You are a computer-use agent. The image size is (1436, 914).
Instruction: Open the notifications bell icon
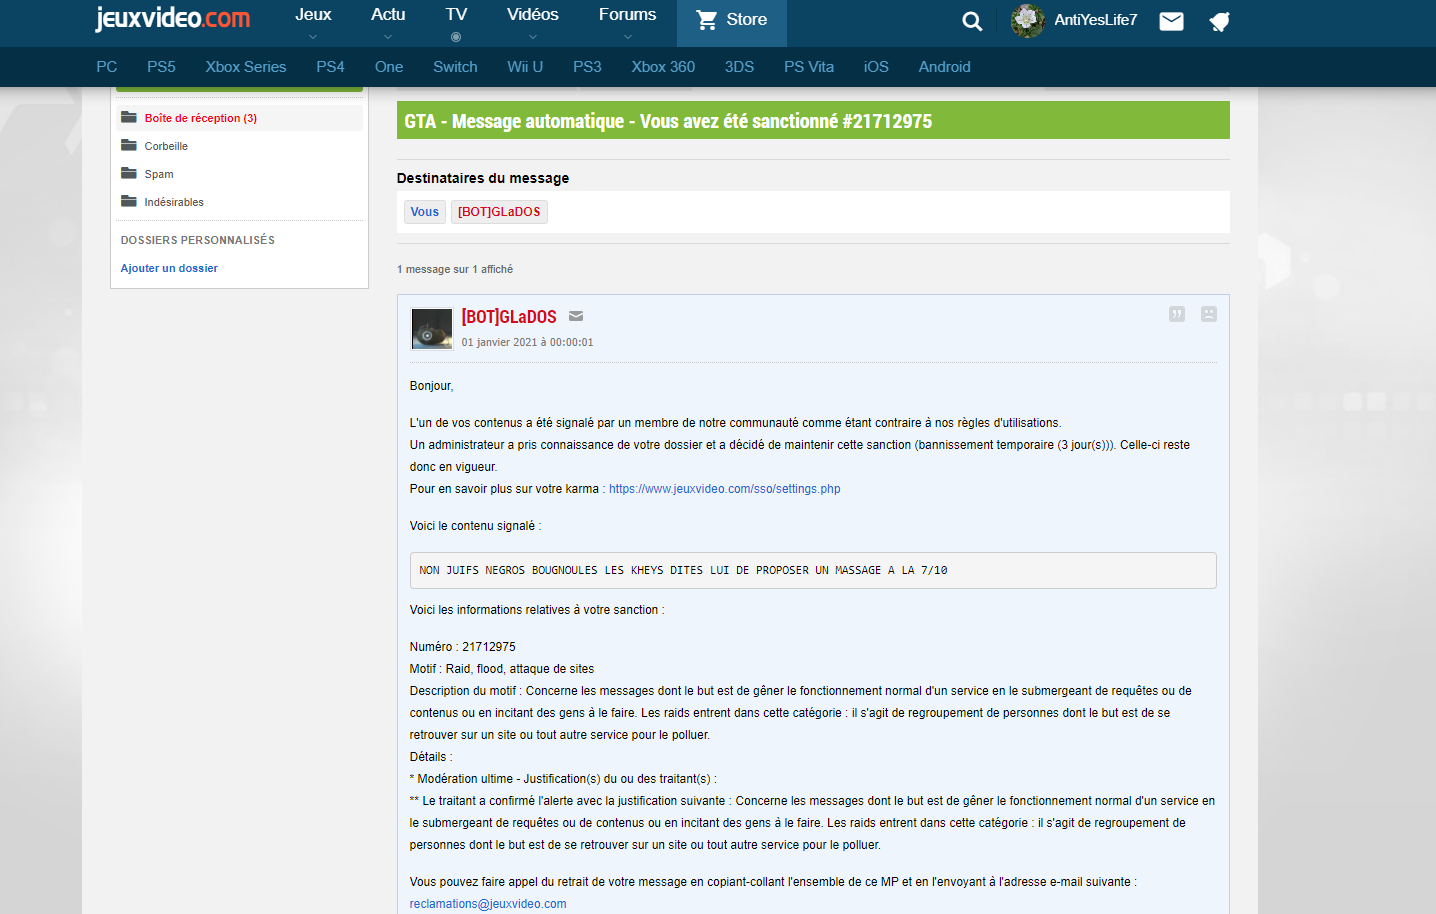[x=1219, y=21]
